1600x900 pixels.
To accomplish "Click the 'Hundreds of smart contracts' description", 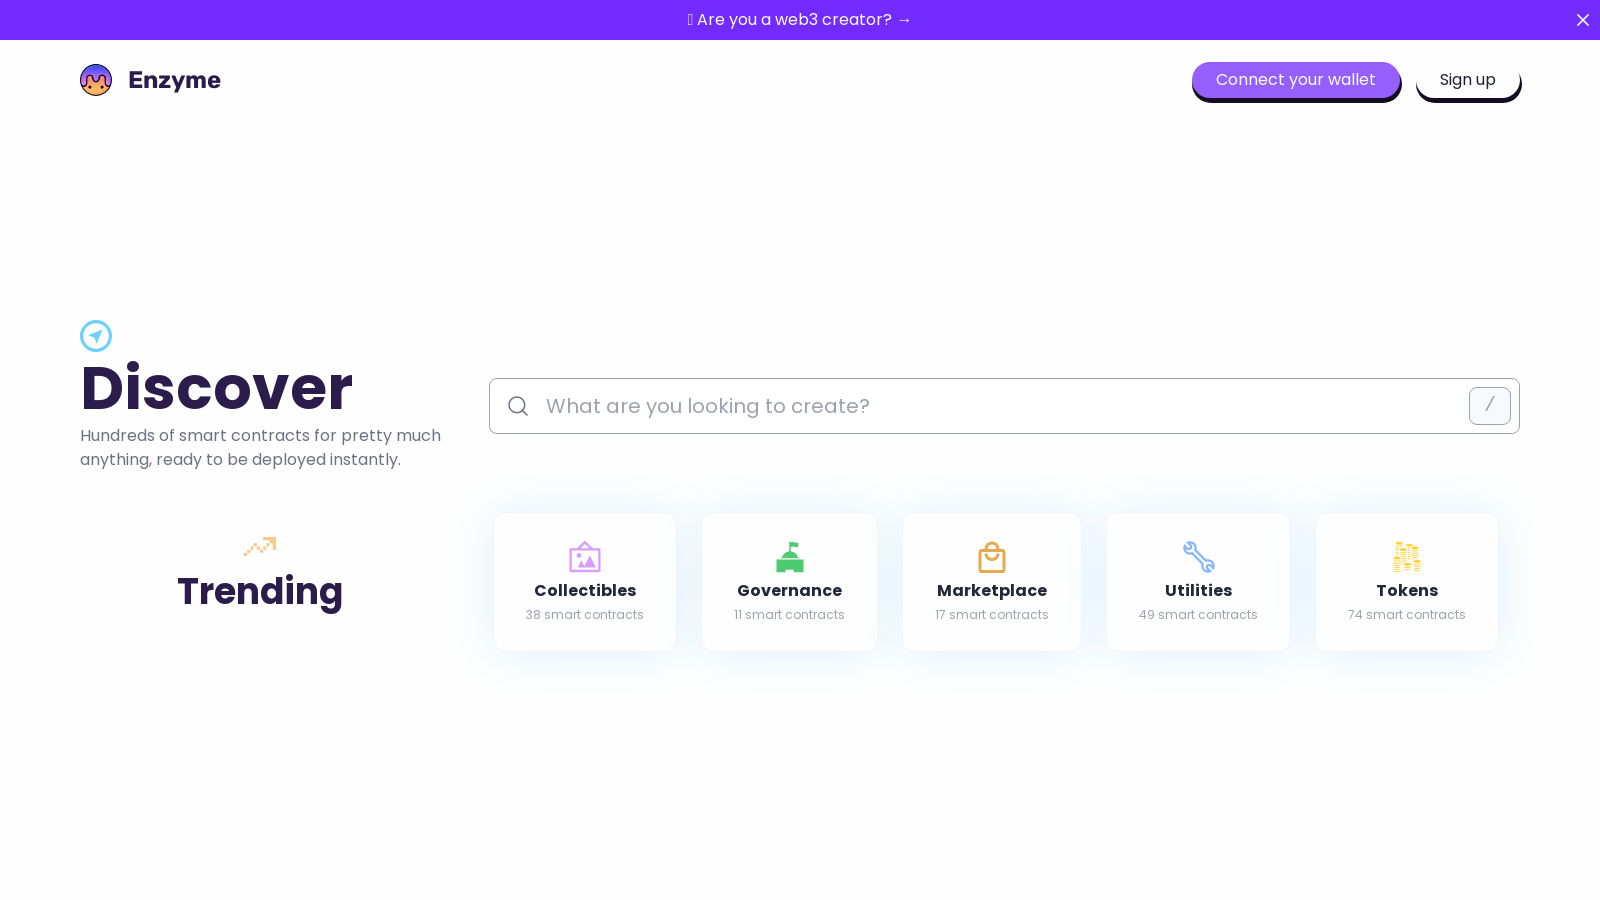I will coord(261,447).
